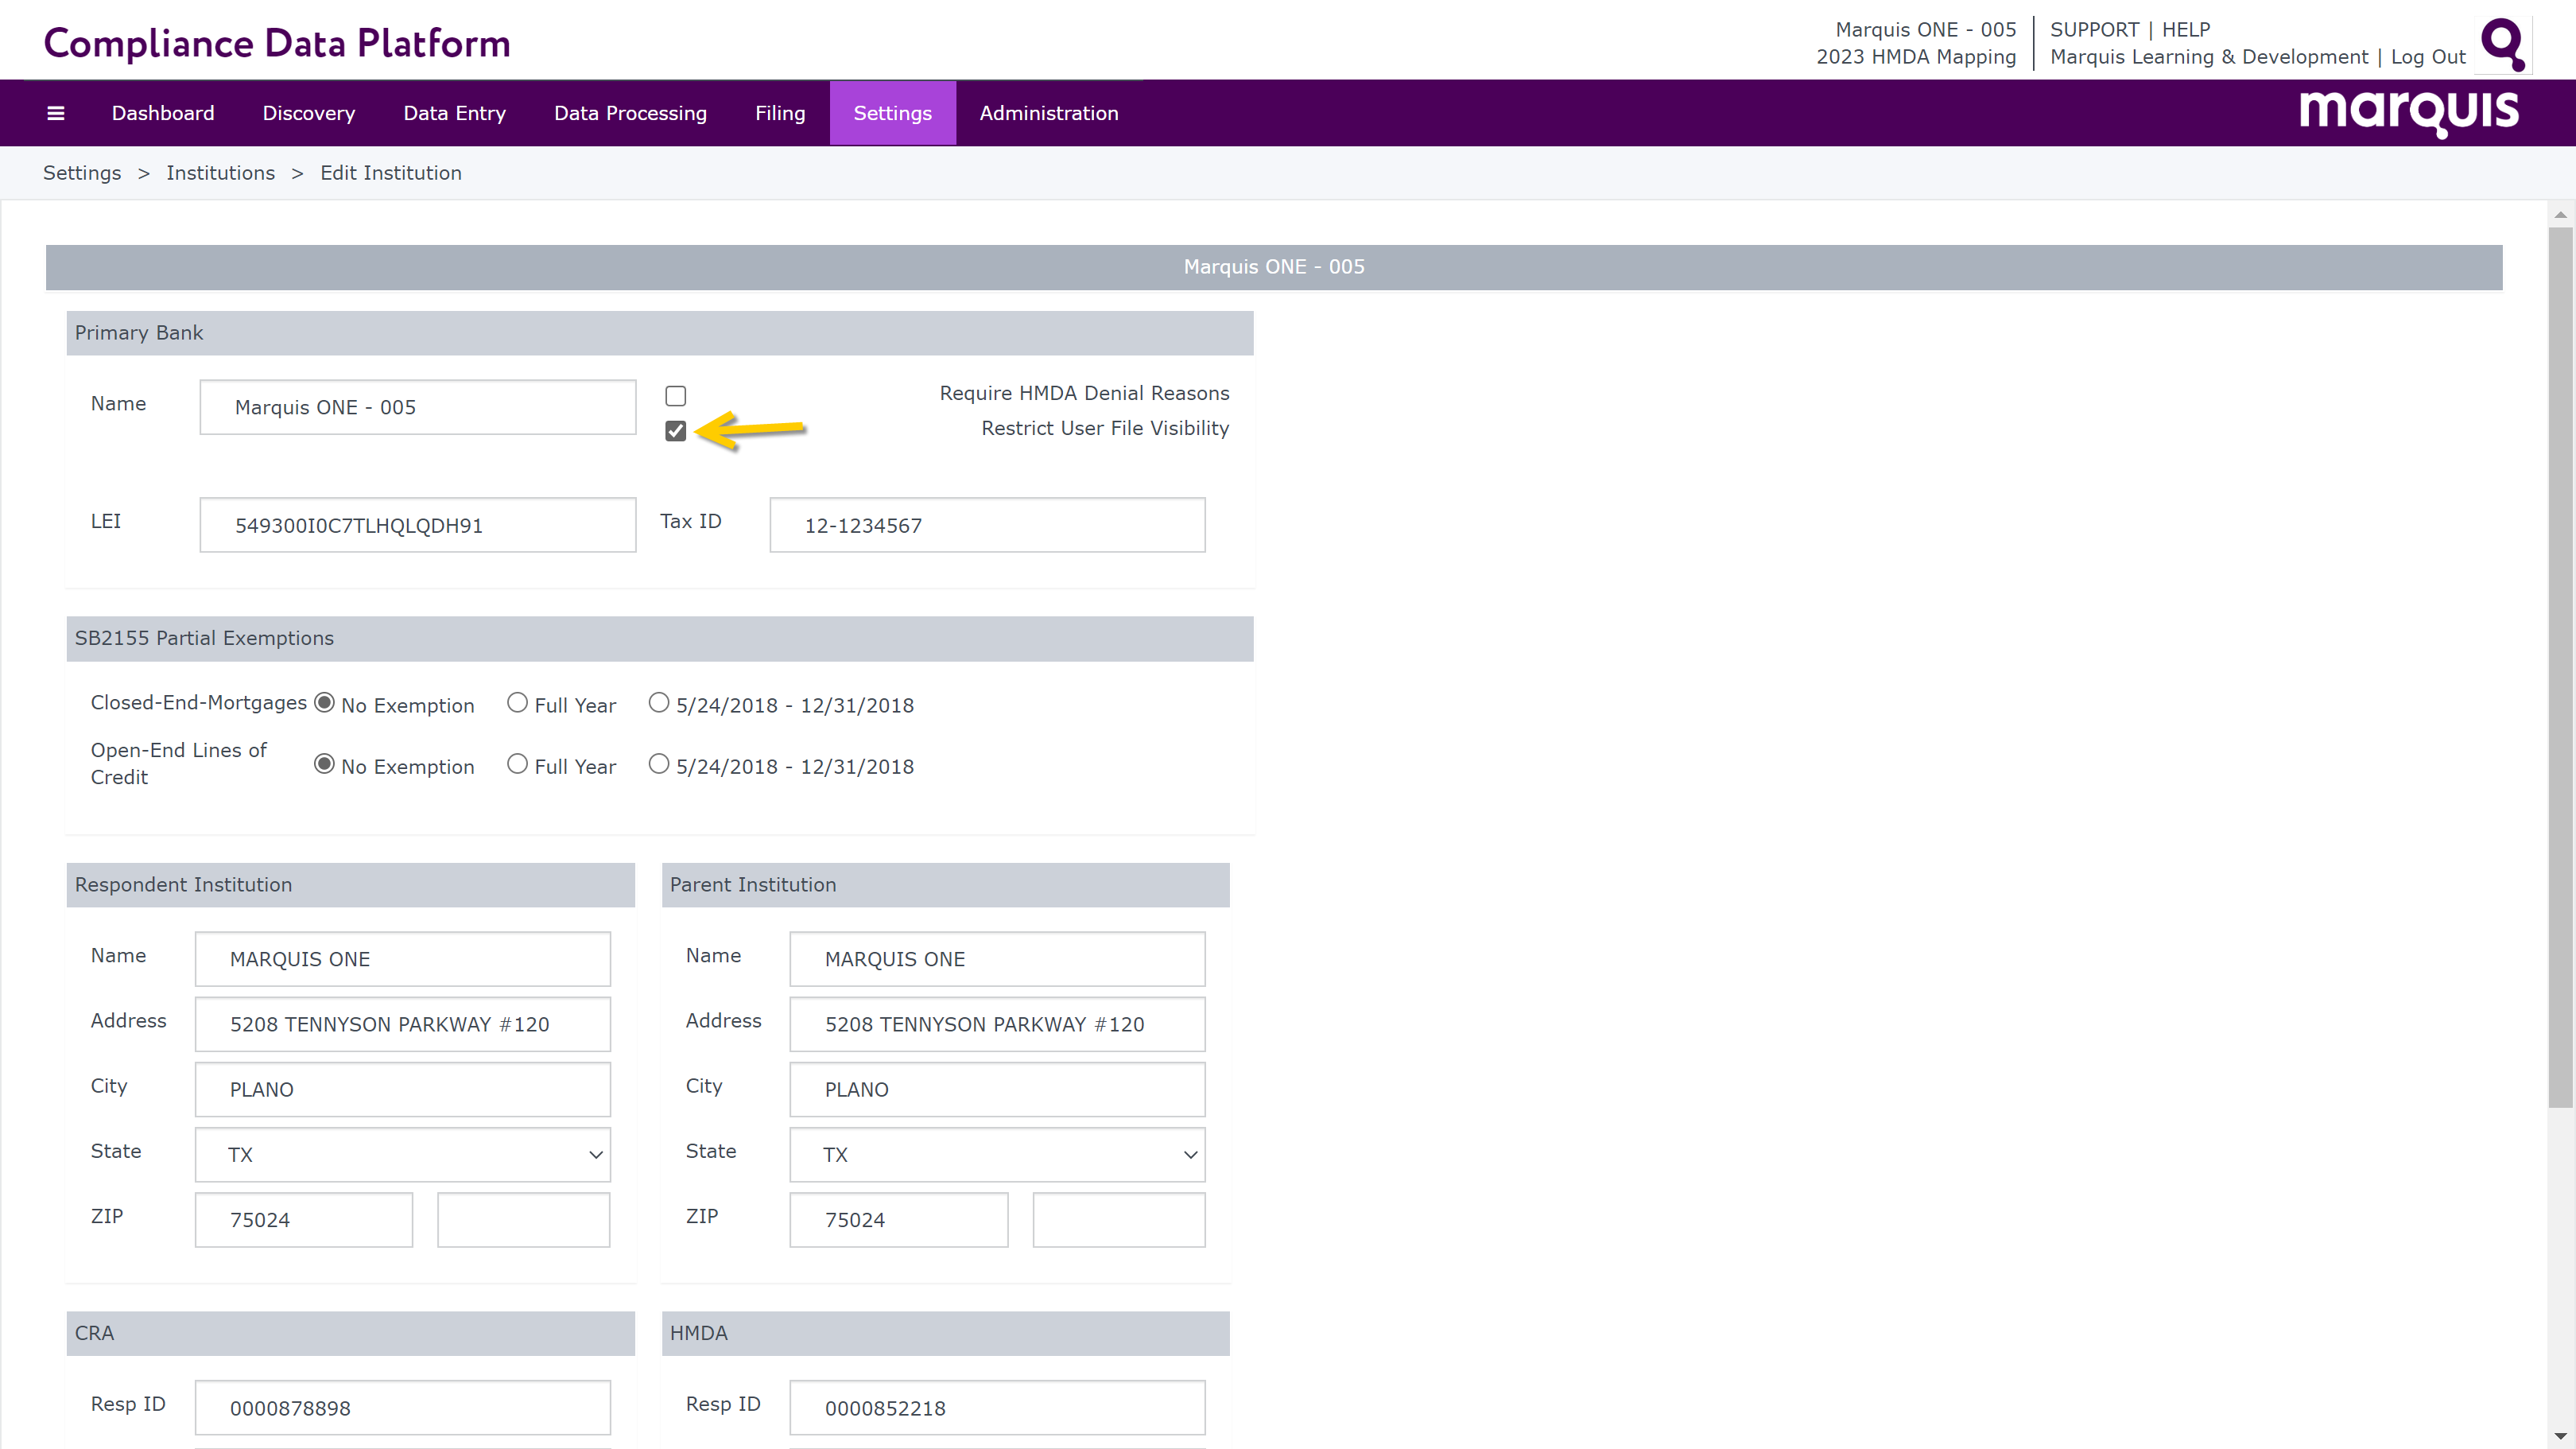Click the Marquis magnifier logo icon
The width and height of the screenshot is (2576, 1449).
coord(2504,45)
